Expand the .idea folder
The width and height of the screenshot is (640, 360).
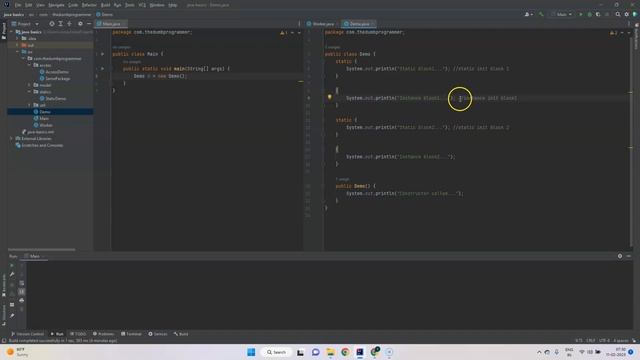(18, 38)
